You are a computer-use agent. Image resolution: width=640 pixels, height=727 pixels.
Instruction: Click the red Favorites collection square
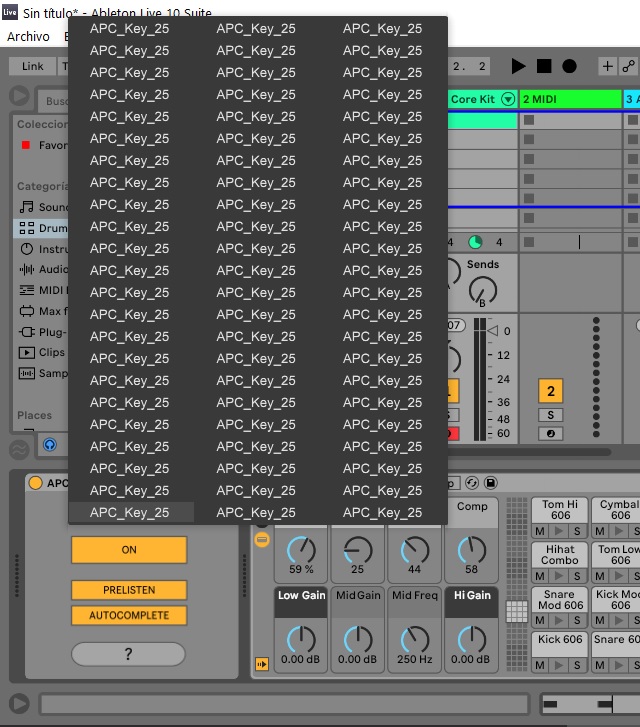pos(26,145)
